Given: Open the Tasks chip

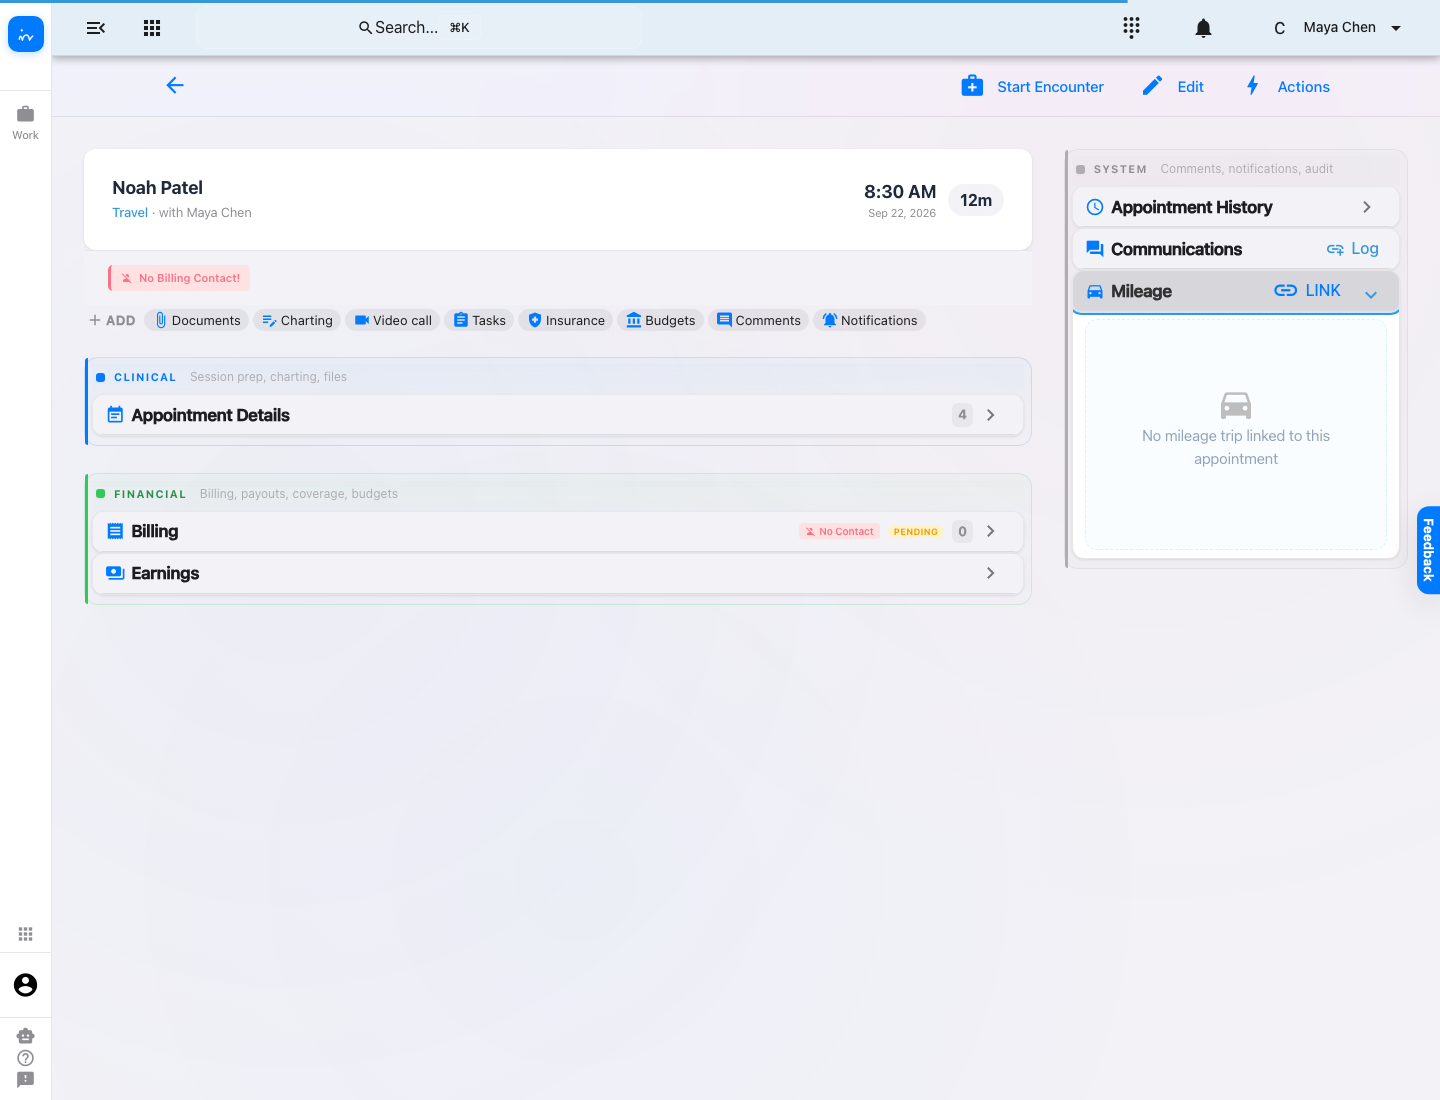Looking at the screenshot, I should click(480, 320).
